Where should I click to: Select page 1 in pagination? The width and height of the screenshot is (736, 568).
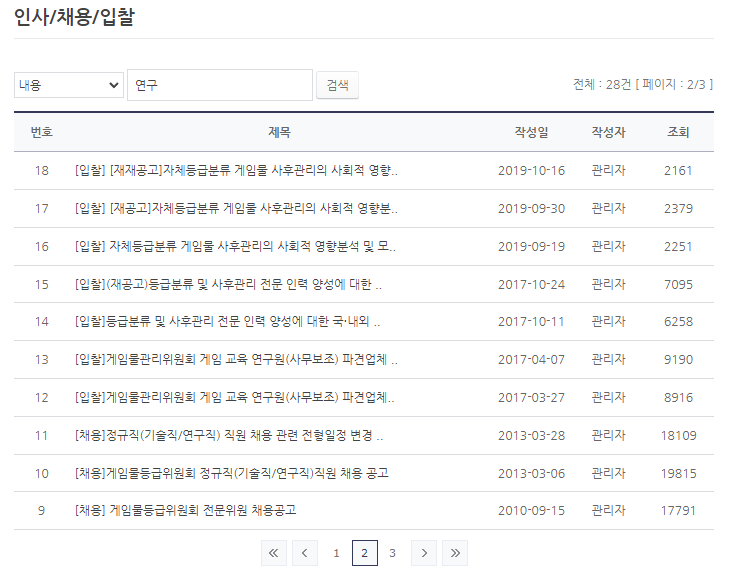[336, 553]
